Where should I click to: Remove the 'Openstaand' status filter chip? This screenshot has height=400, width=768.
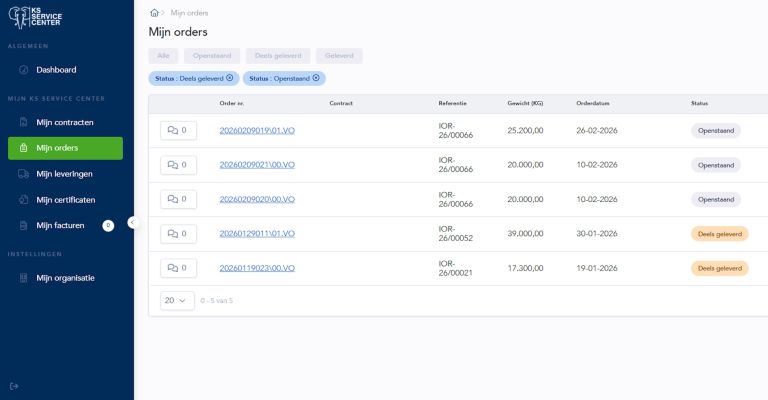[316, 78]
